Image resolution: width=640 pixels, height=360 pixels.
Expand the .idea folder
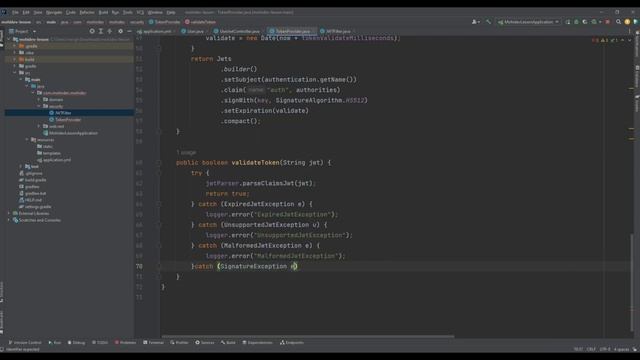tap(15, 53)
